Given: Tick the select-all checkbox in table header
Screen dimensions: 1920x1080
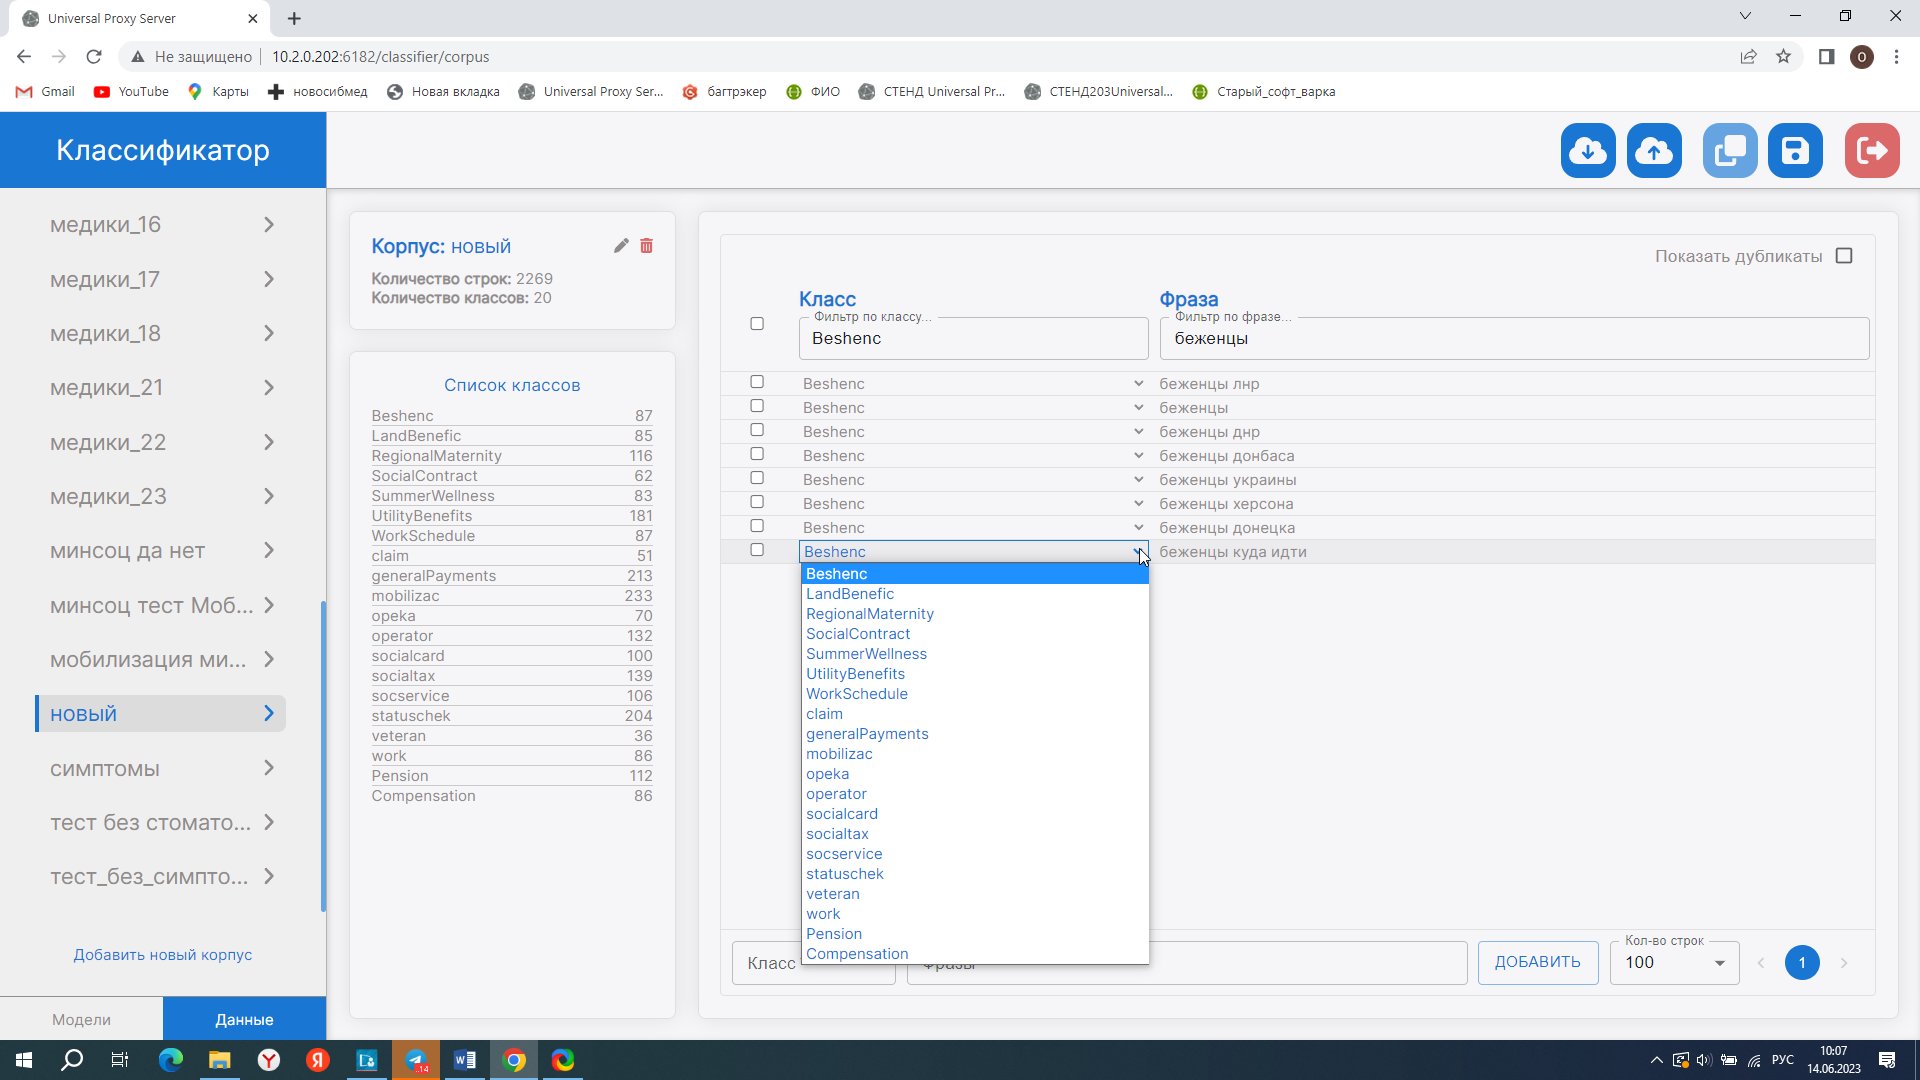Looking at the screenshot, I should [x=757, y=324].
